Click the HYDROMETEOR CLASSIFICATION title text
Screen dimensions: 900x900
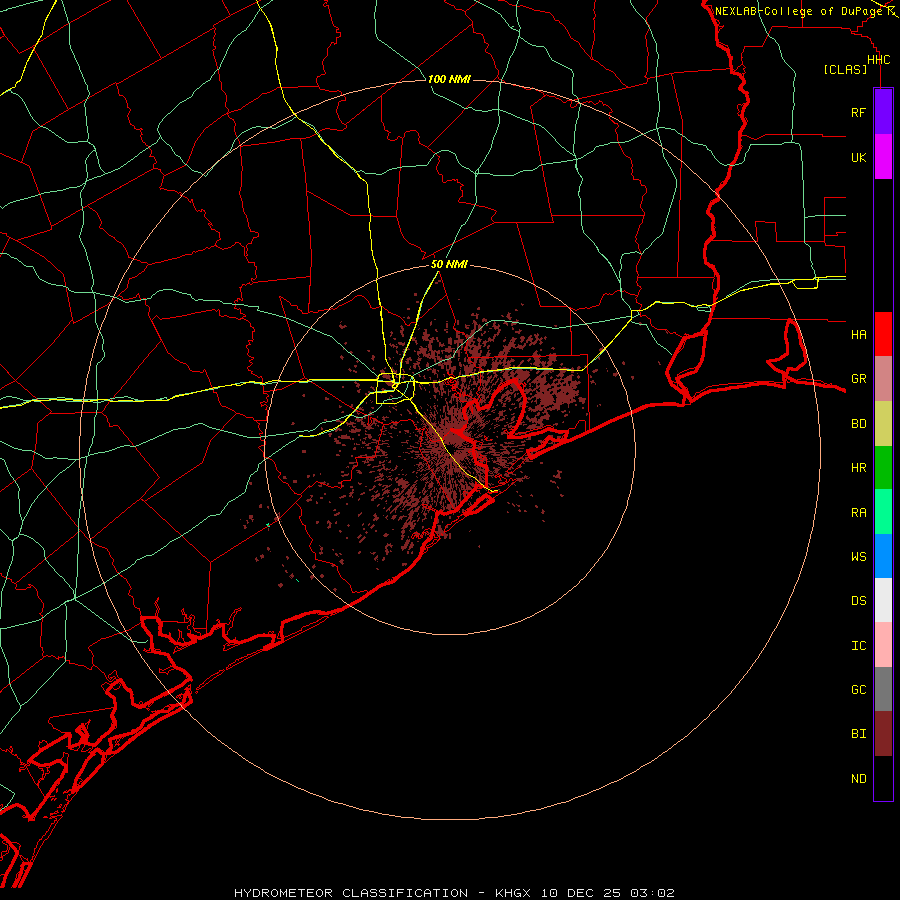click(351, 893)
